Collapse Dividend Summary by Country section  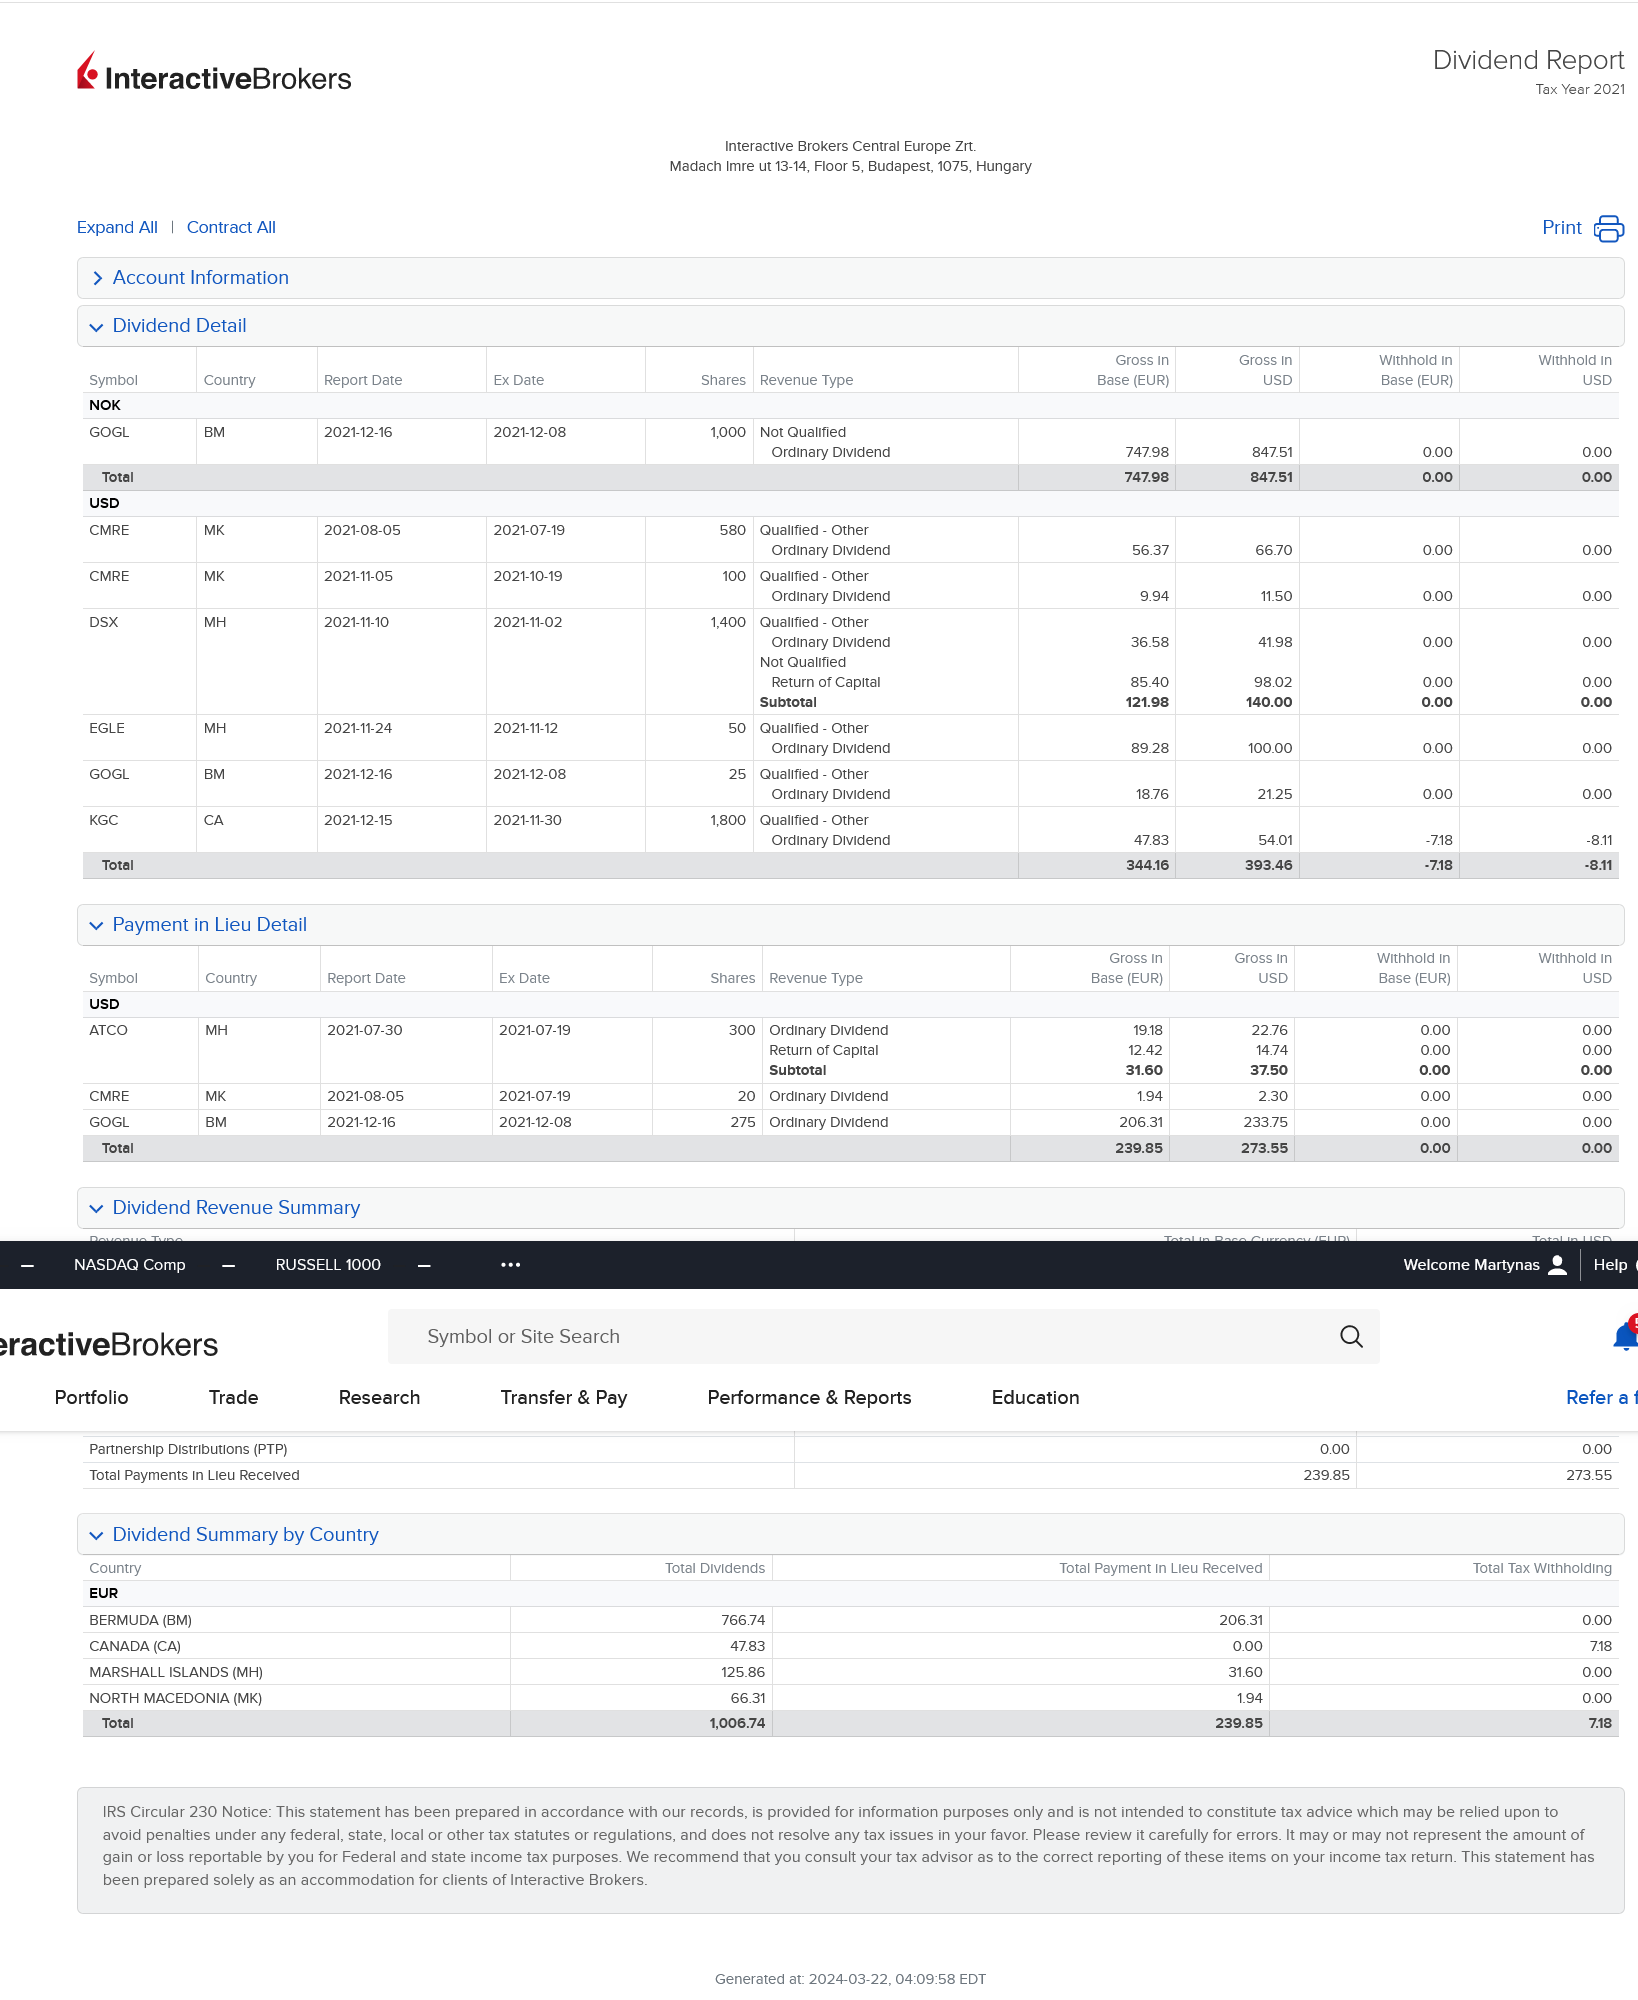pyautogui.click(x=850, y=1535)
